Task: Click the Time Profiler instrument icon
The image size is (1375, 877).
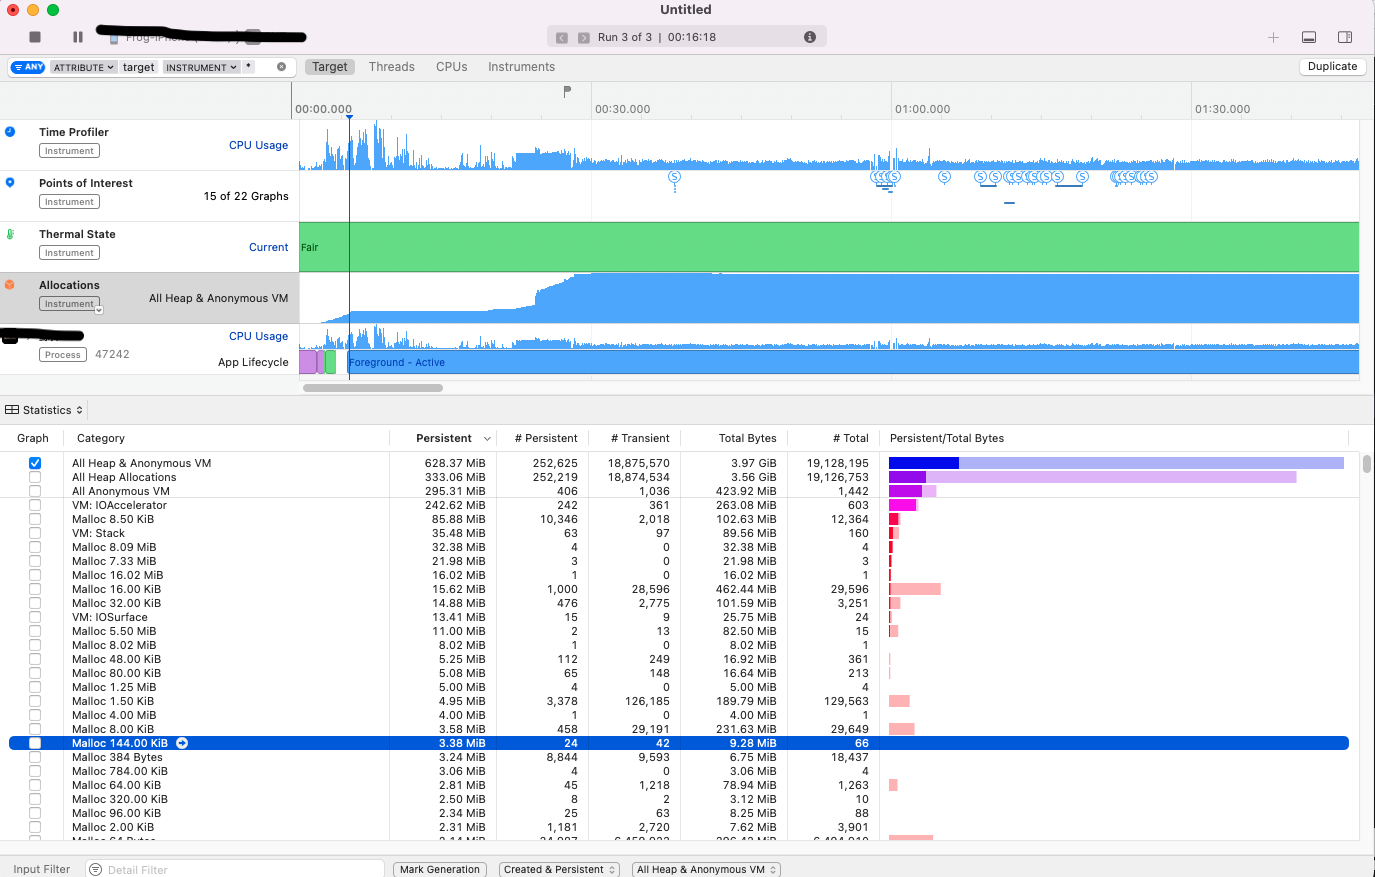Action: (x=10, y=132)
